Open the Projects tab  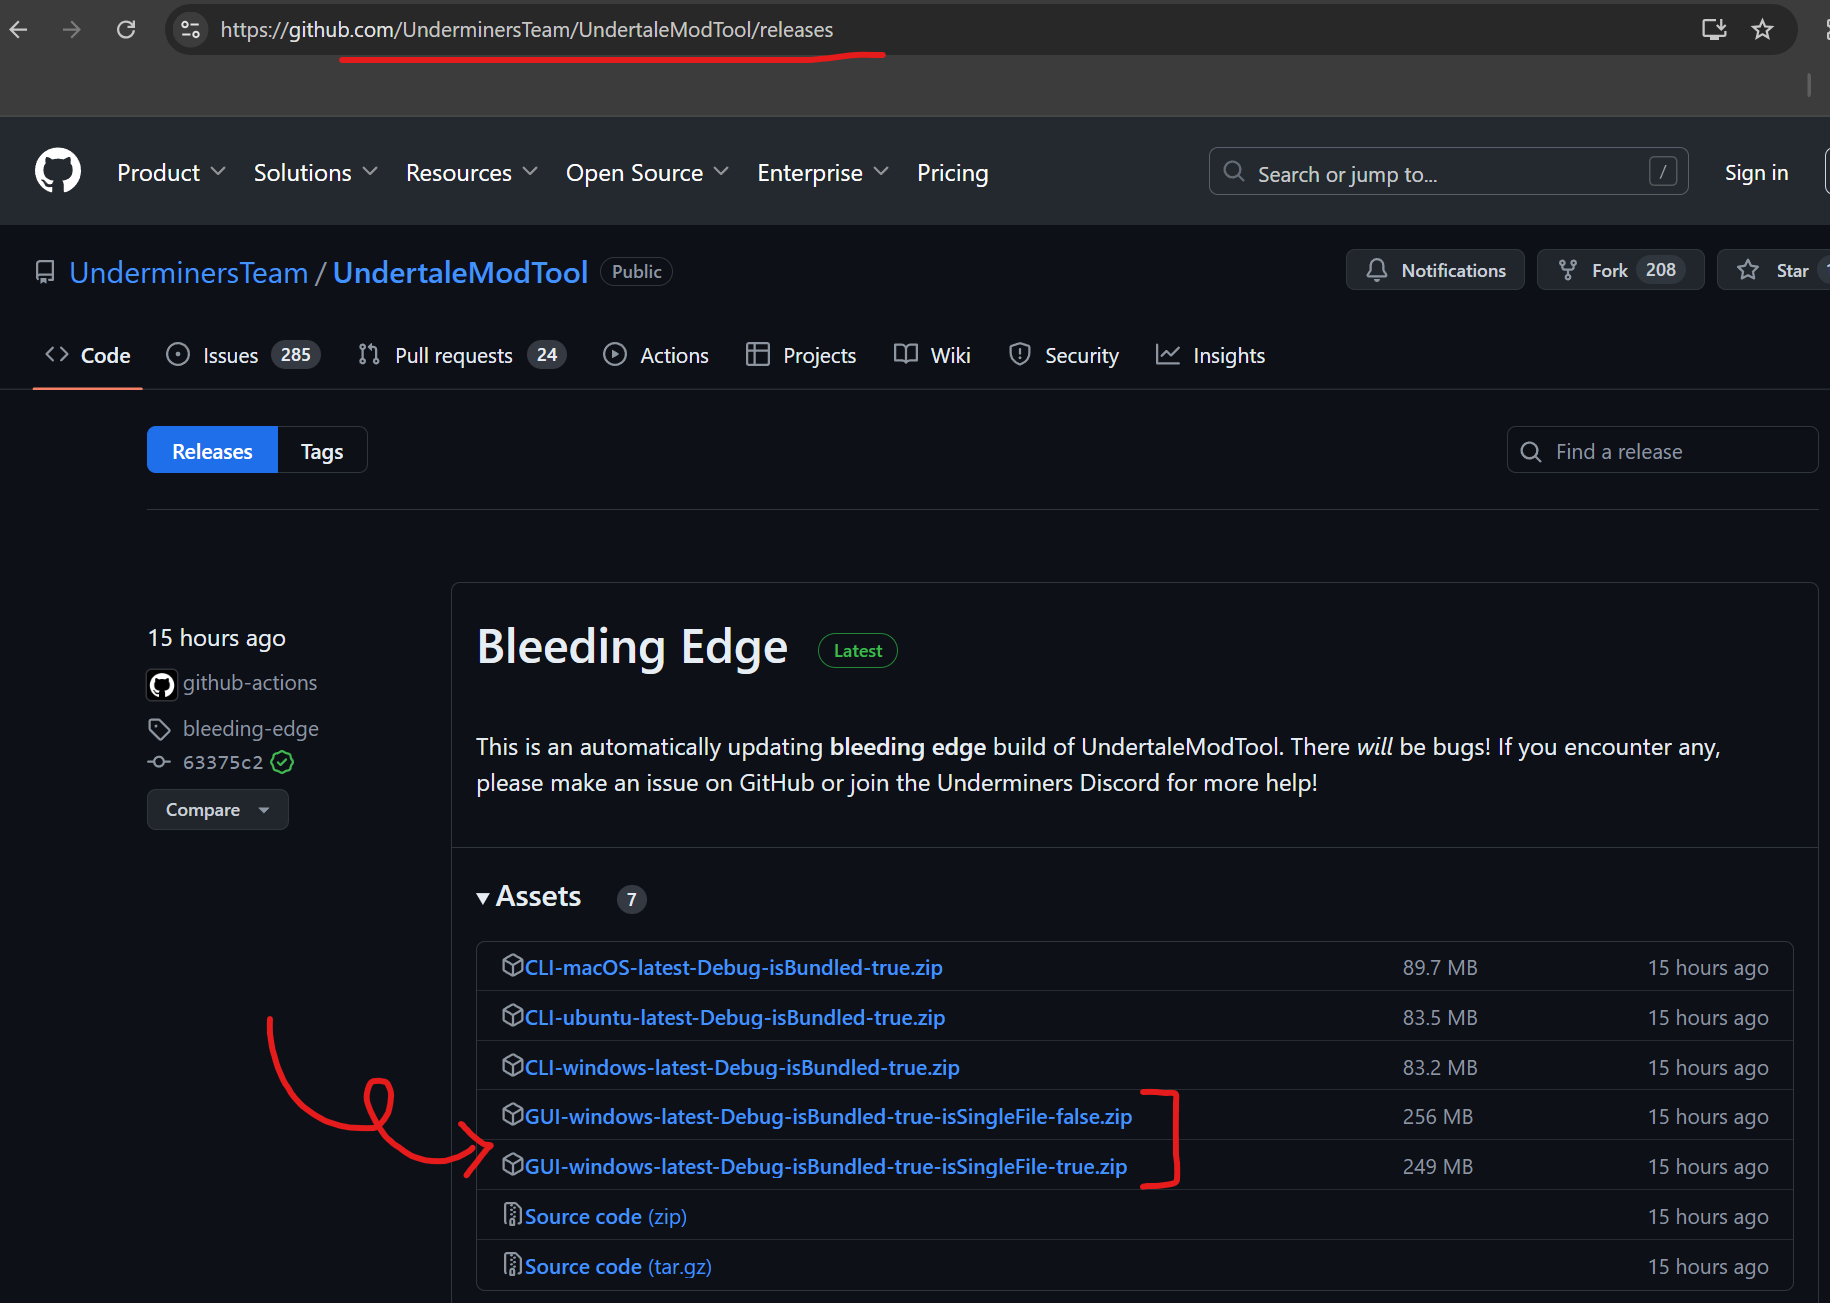(801, 356)
